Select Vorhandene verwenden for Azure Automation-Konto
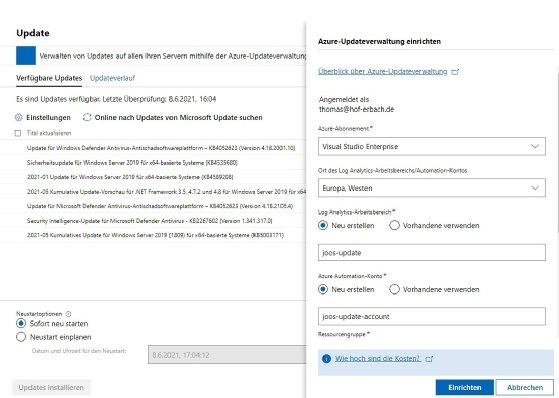The height and width of the screenshot is (398, 559). [394, 289]
